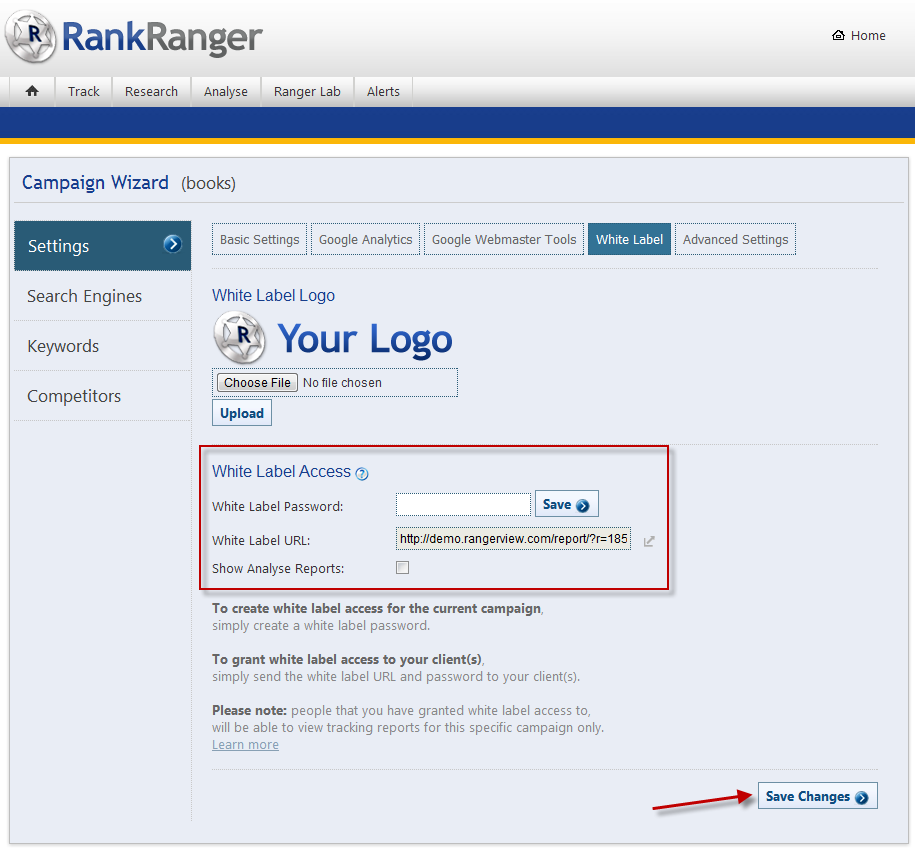The height and width of the screenshot is (852, 915).
Task: Click Save button beside password field
Action: tap(567, 504)
